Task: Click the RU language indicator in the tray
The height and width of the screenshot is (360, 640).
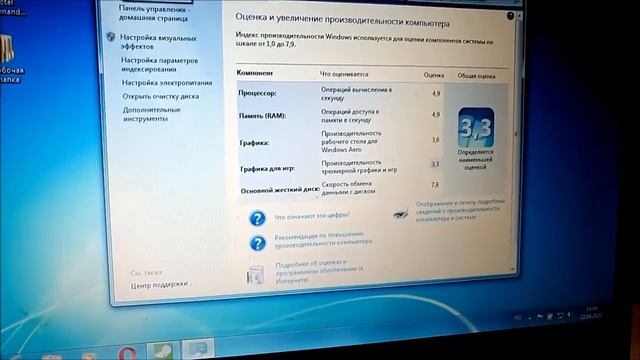Action: click(x=518, y=317)
